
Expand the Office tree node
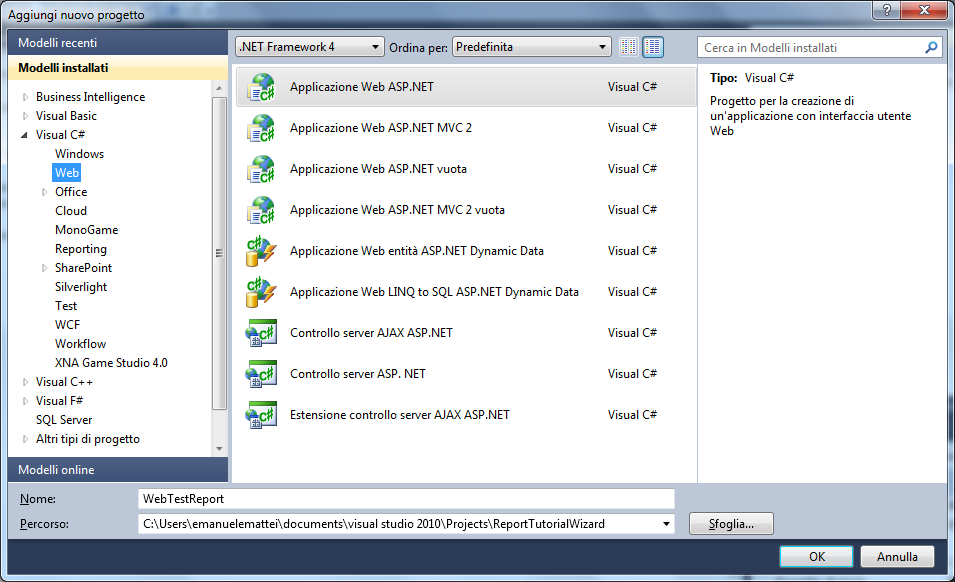44,192
